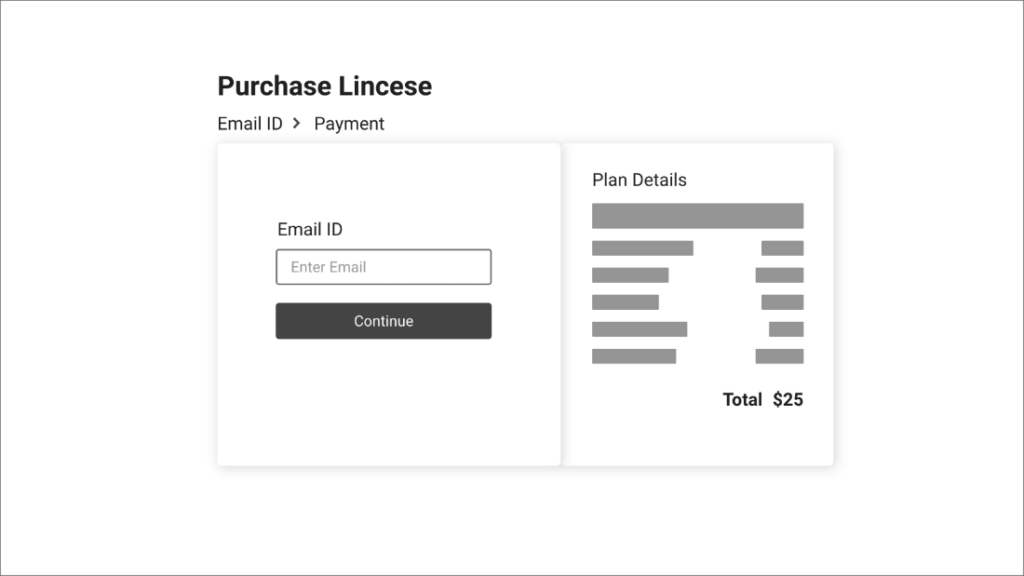Viewport: 1024px width, 576px height.
Task: Click the Enter Email input field
Action: 383,266
